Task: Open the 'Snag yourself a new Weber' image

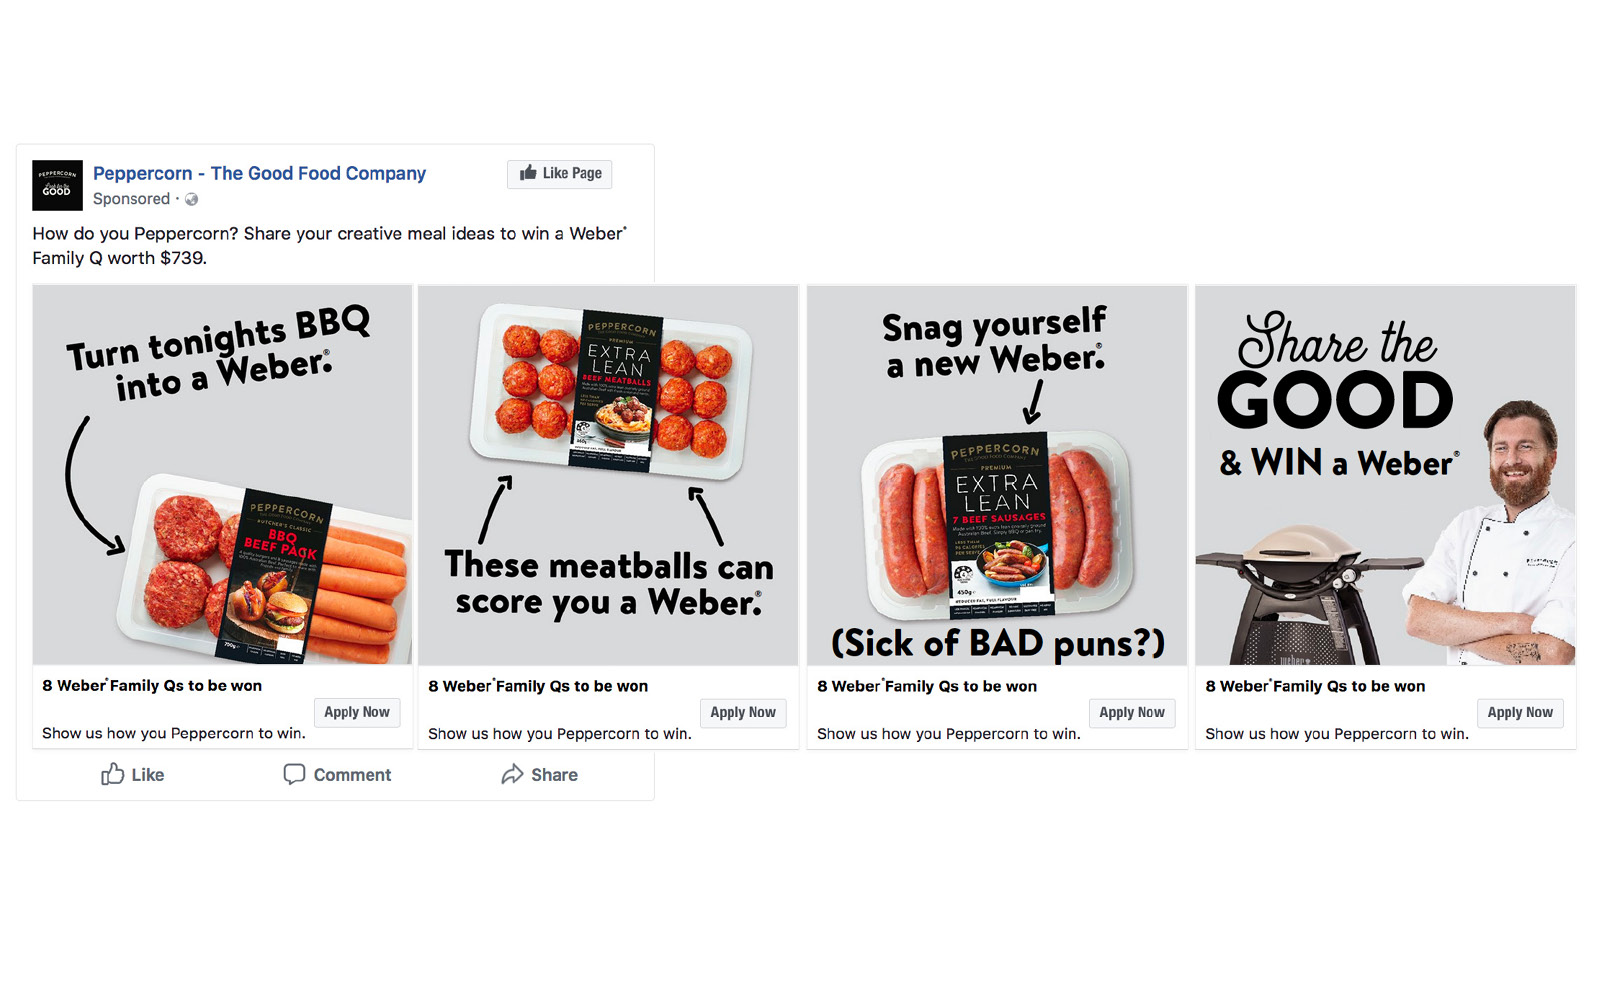Action: tap(997, 475)
